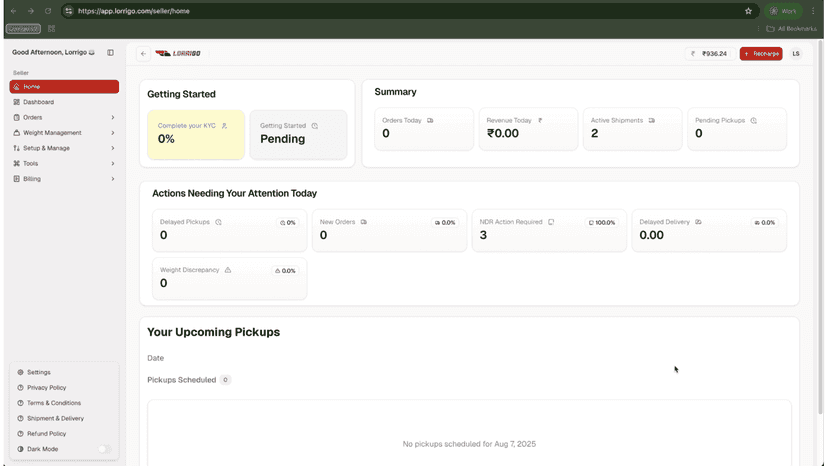This screenshot has height=466, width=828.
Task: Click the Delayed Pickups 0% badge
Action: (x=287, y=222)
